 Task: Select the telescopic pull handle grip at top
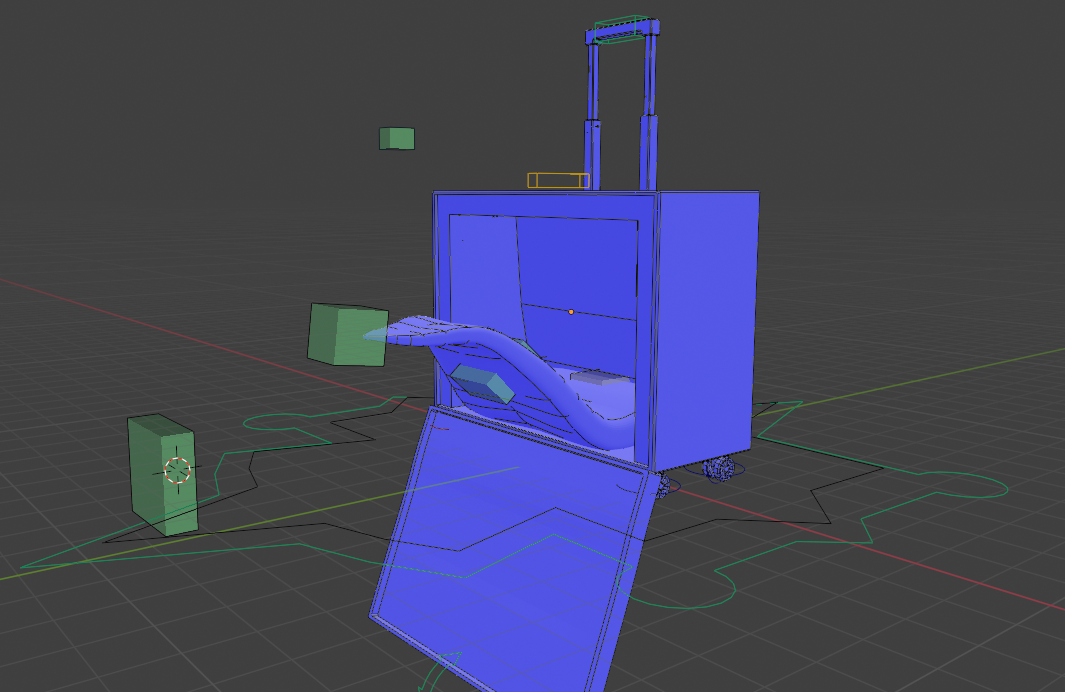[x=622, y=30]
